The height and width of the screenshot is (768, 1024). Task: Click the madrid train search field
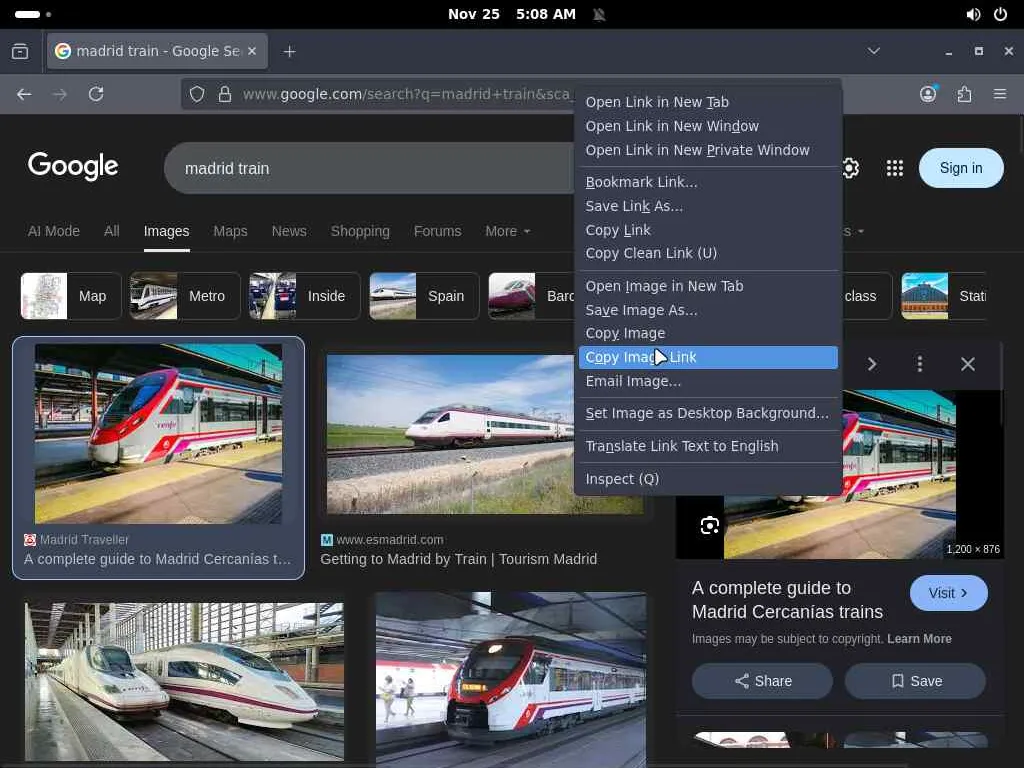(369, 168)
